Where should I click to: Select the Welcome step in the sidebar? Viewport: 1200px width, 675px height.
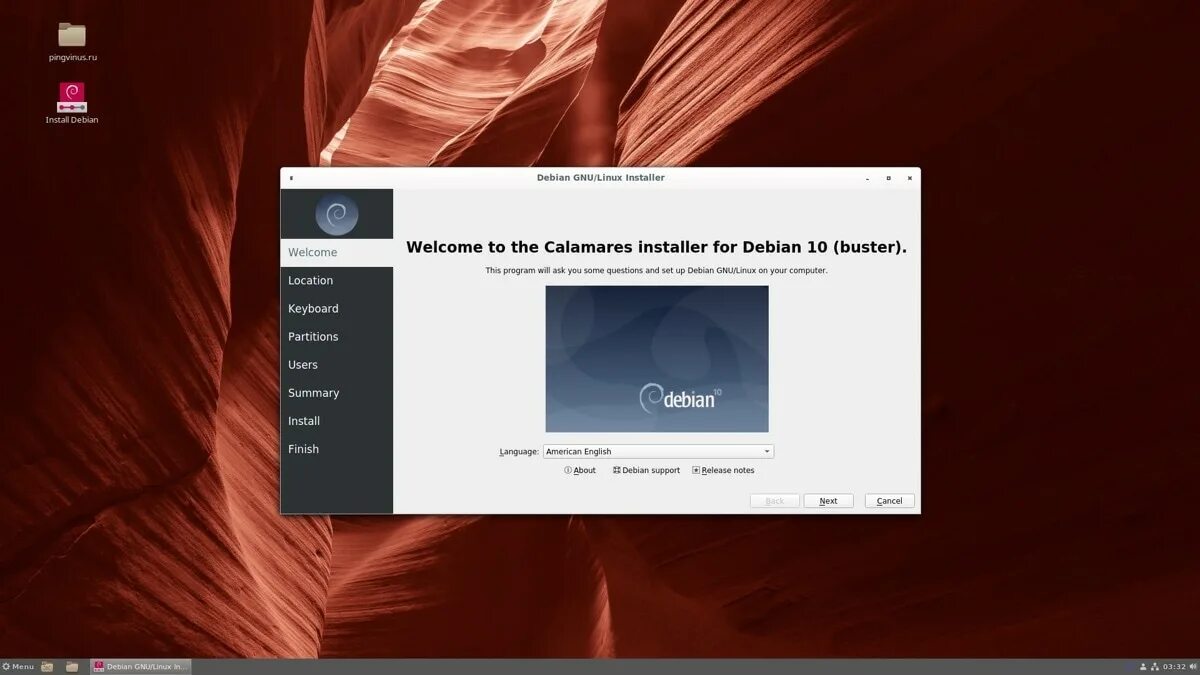pyautogui.click(x=337, y=253)
